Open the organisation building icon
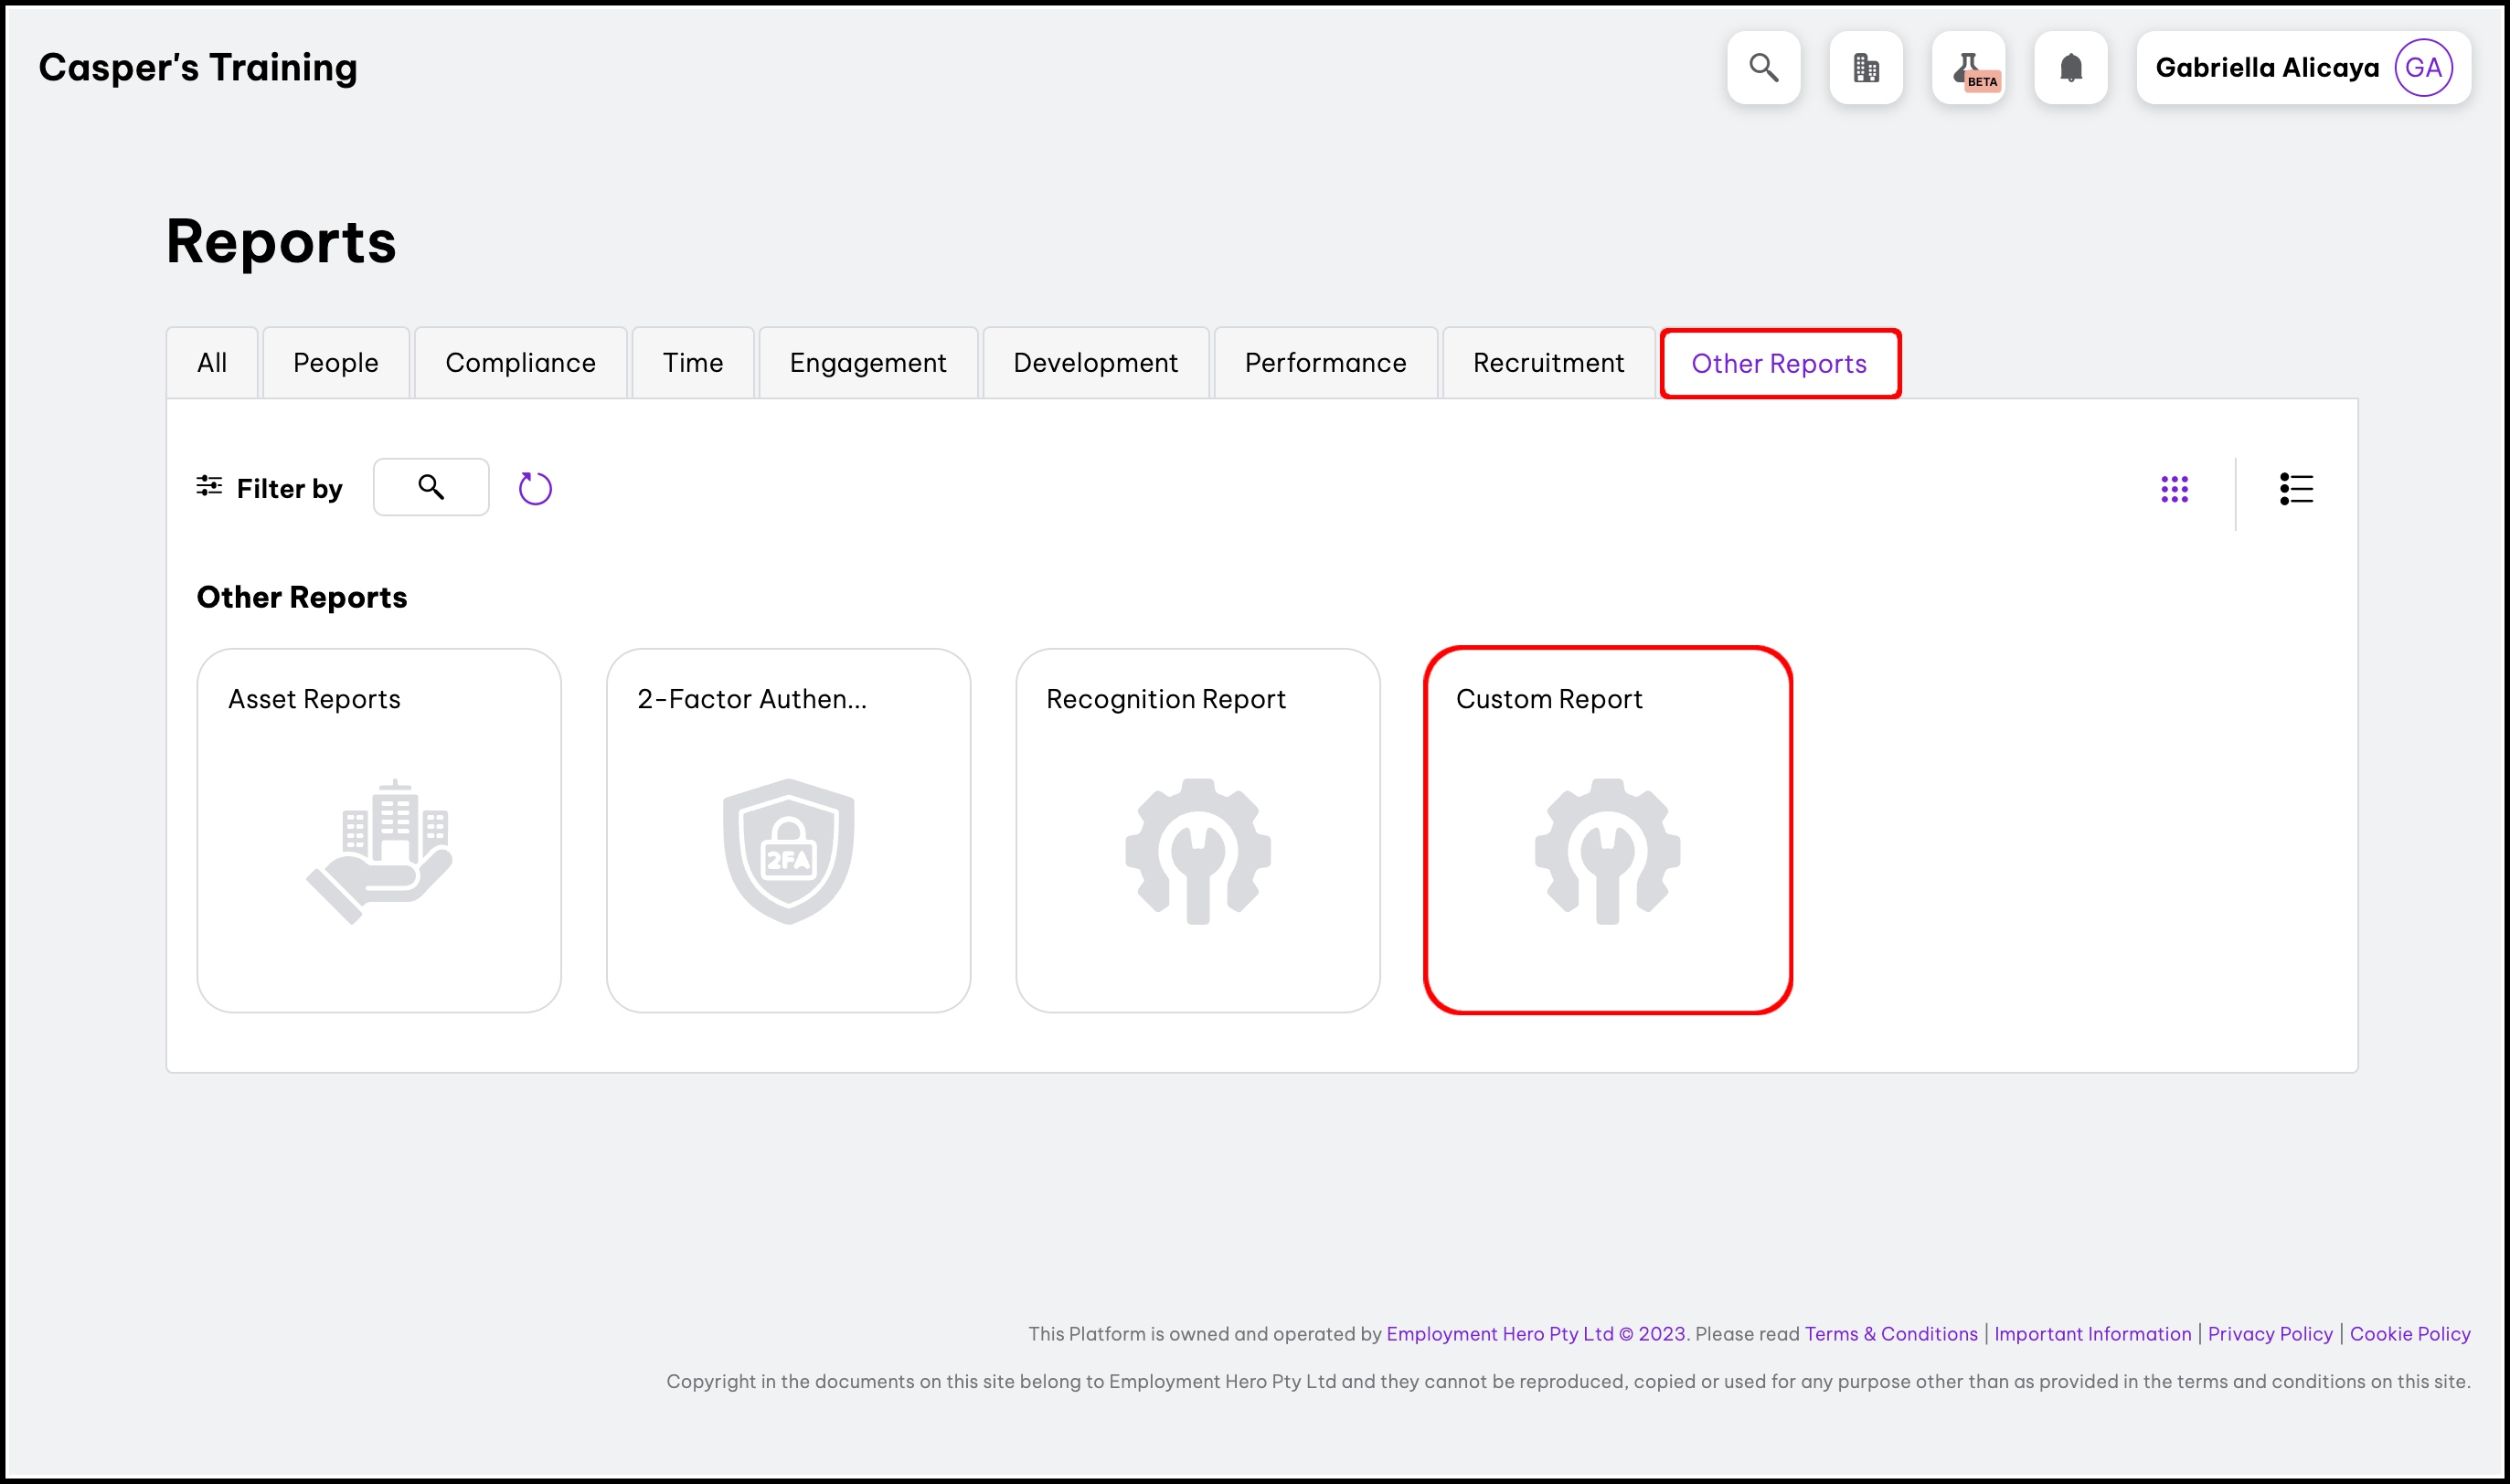Image resolution: width=2510 pixels, height=1484 pixels. [x=1866, y=68]
